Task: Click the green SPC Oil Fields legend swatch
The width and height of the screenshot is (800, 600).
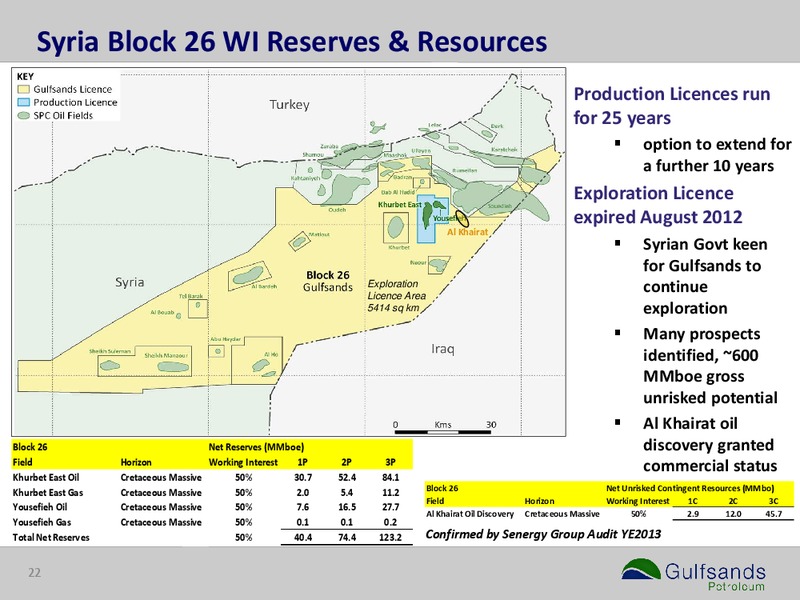Action: tap(23, 115)
